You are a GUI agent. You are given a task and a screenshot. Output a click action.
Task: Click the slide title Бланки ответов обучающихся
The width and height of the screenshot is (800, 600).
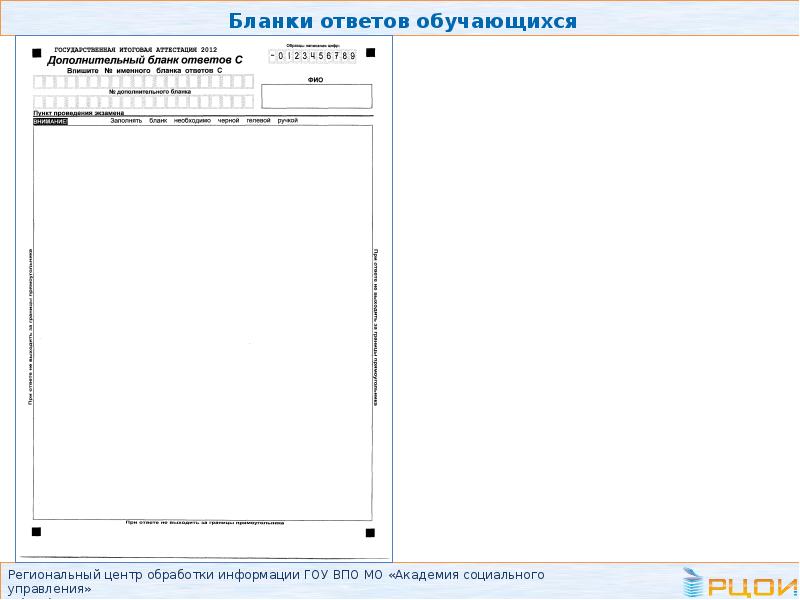(404, 21)
